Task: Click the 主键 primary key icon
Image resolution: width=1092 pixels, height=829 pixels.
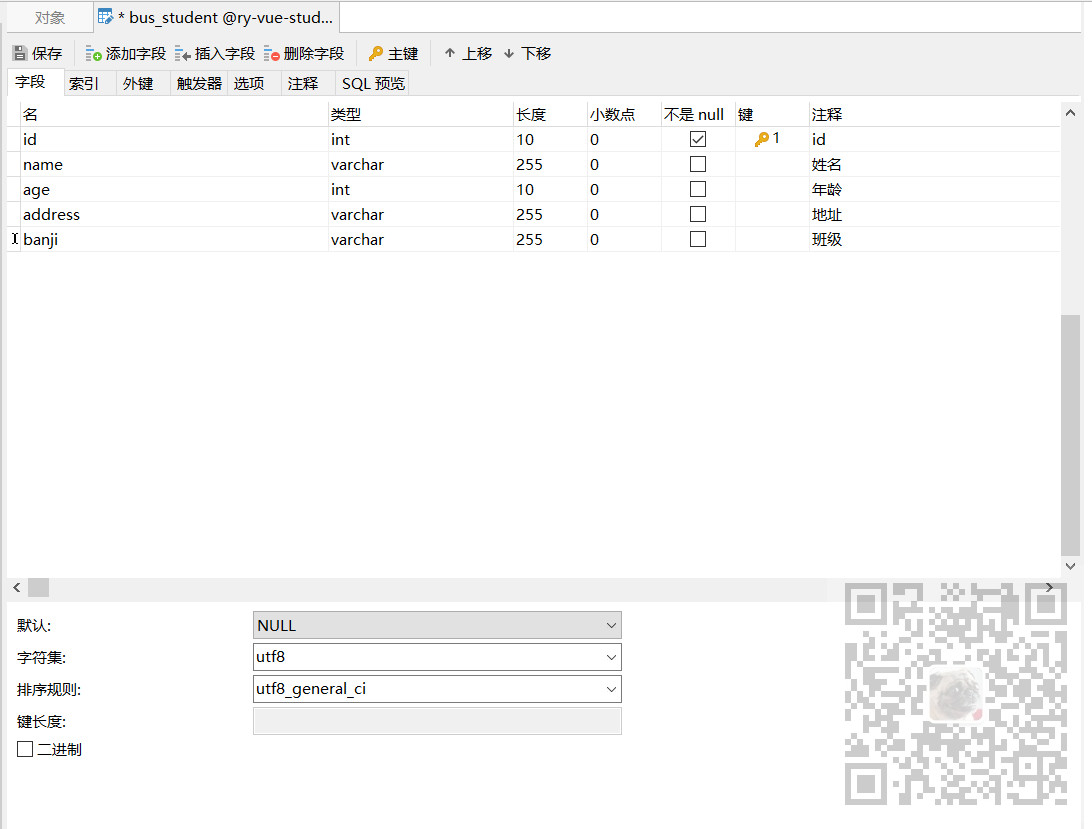Action: pos(375,52)
